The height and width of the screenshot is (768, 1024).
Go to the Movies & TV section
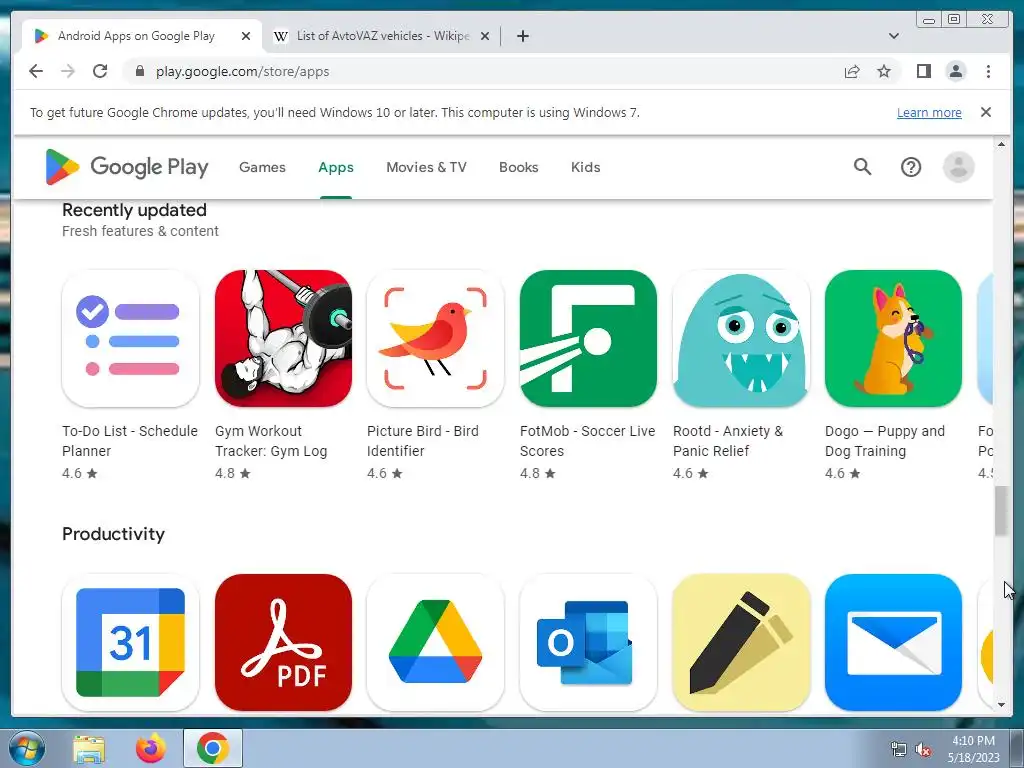(426, 167)
